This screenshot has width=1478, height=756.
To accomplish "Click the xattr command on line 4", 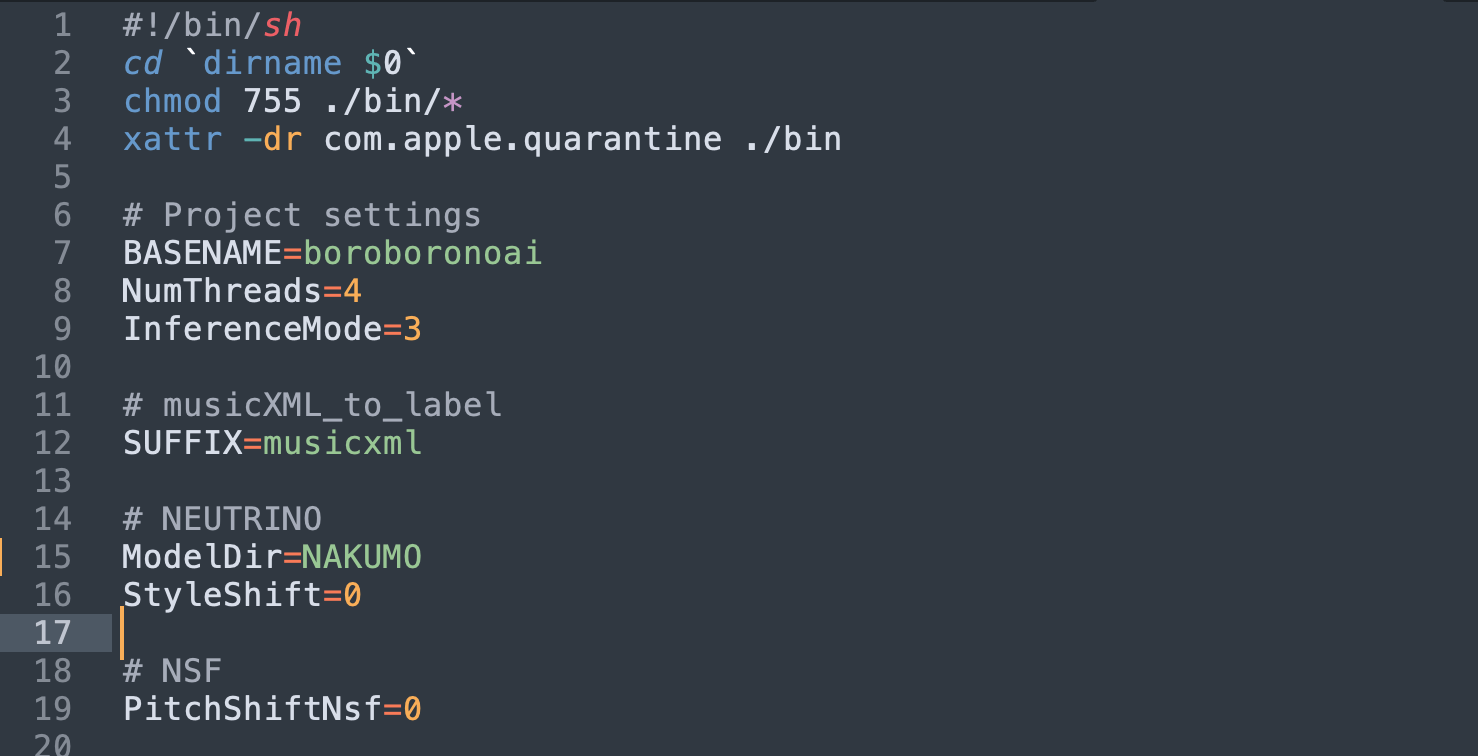I will tap(172, 139).
